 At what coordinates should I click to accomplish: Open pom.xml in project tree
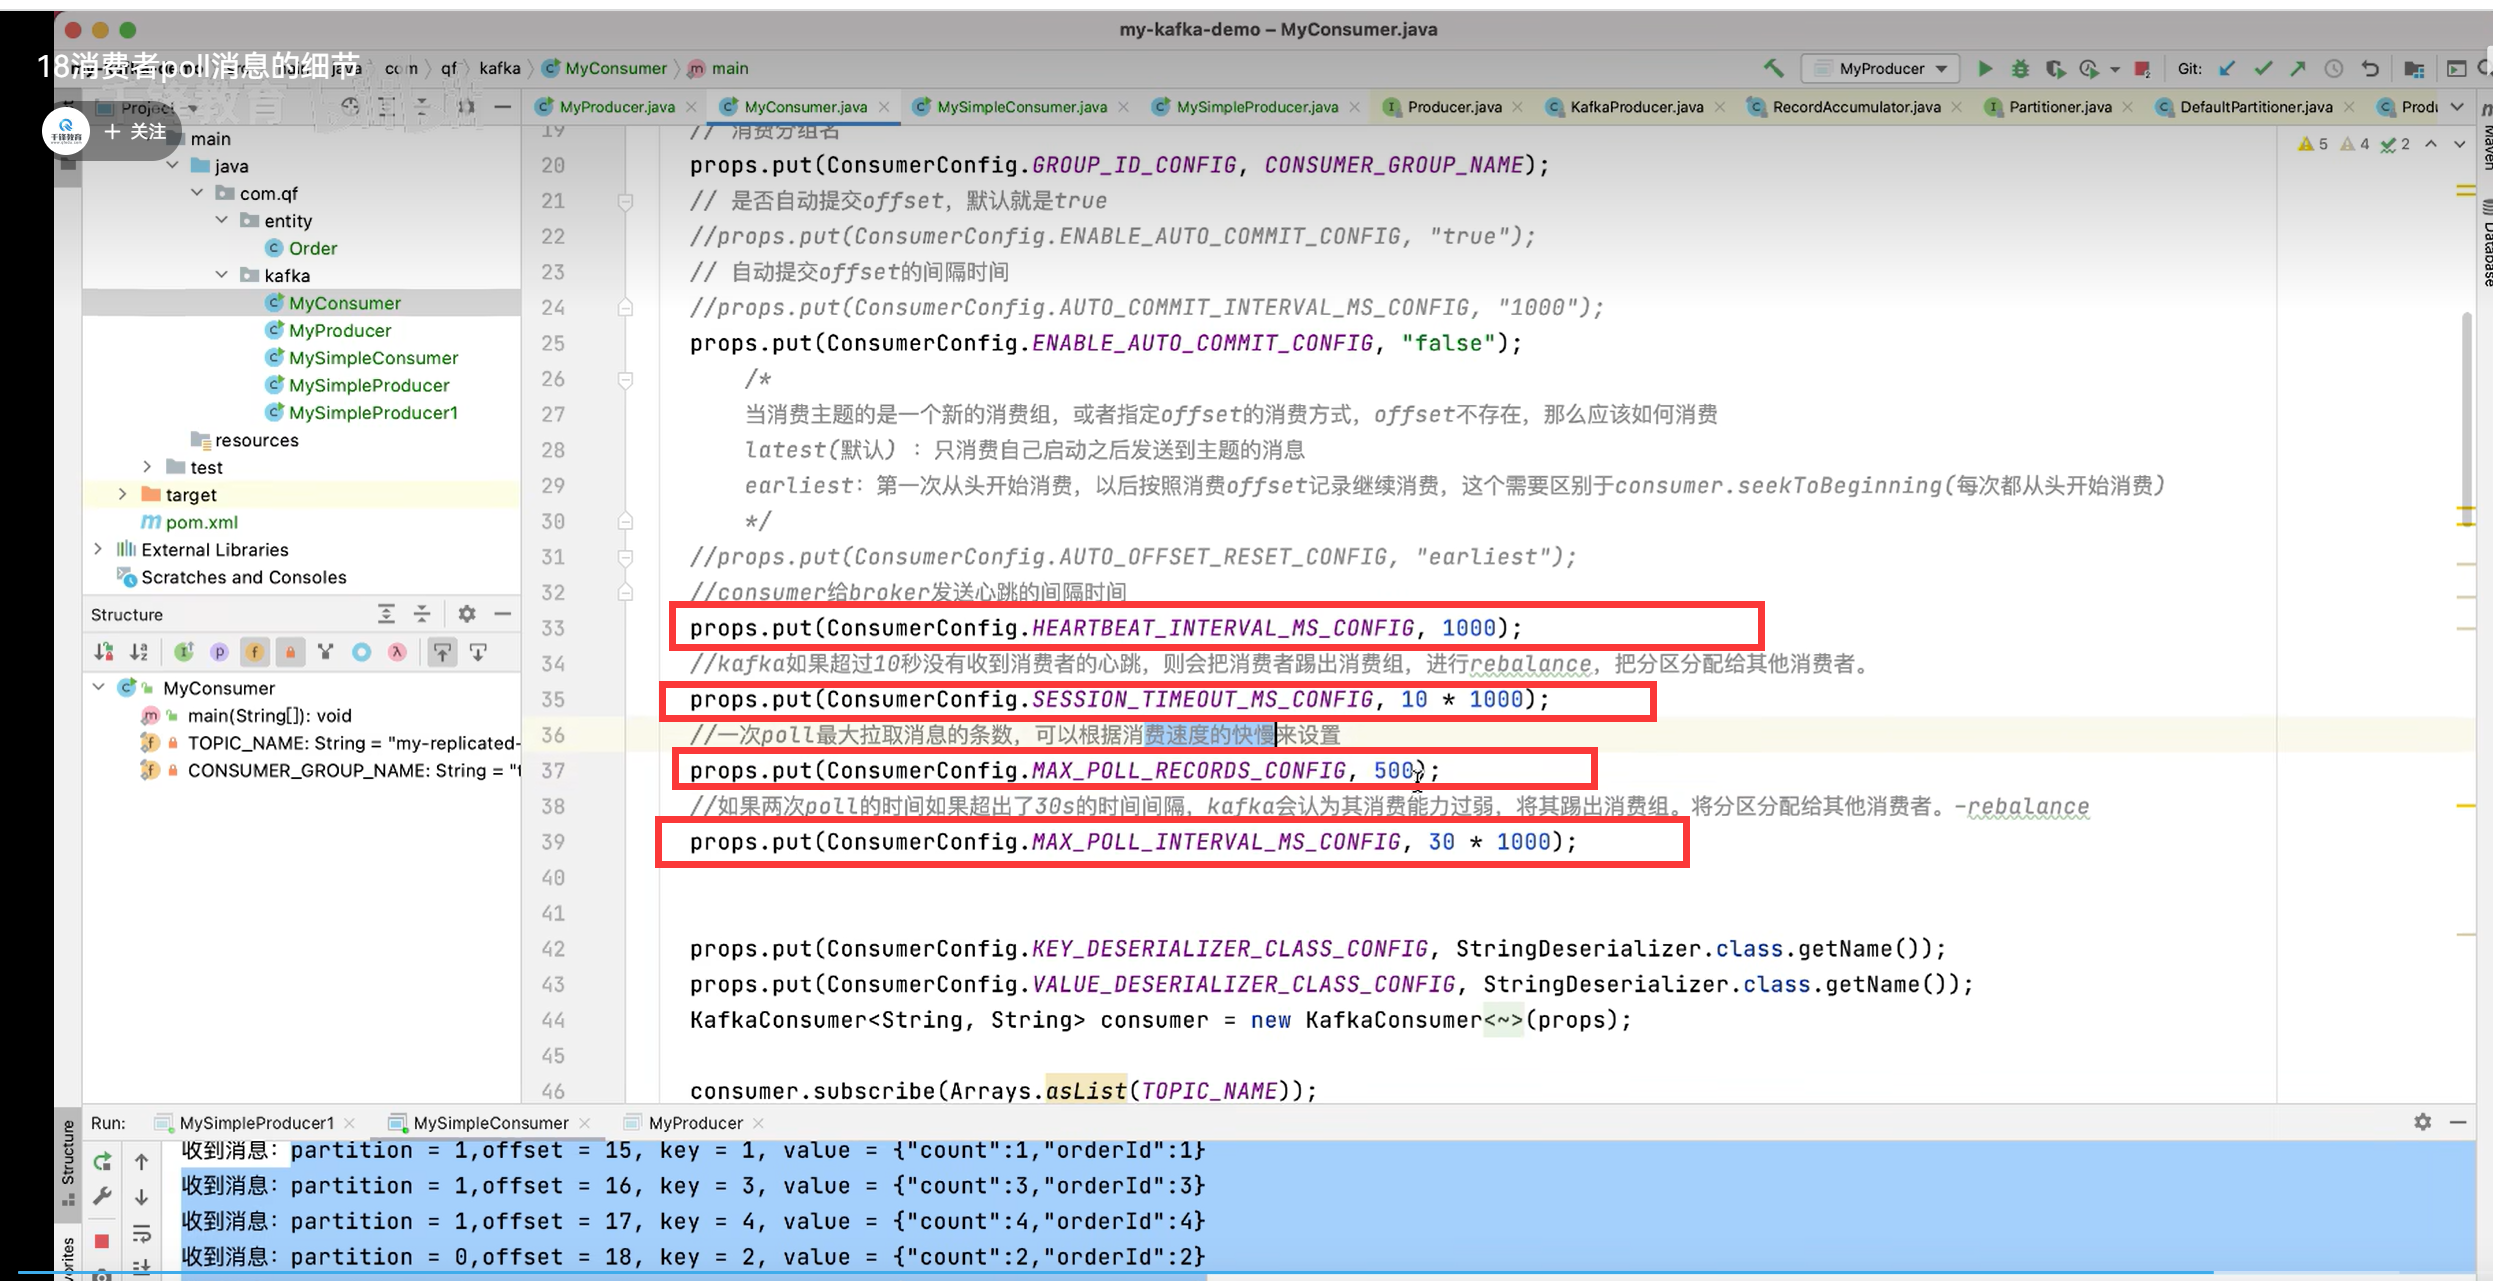click(x=201, y=522)
